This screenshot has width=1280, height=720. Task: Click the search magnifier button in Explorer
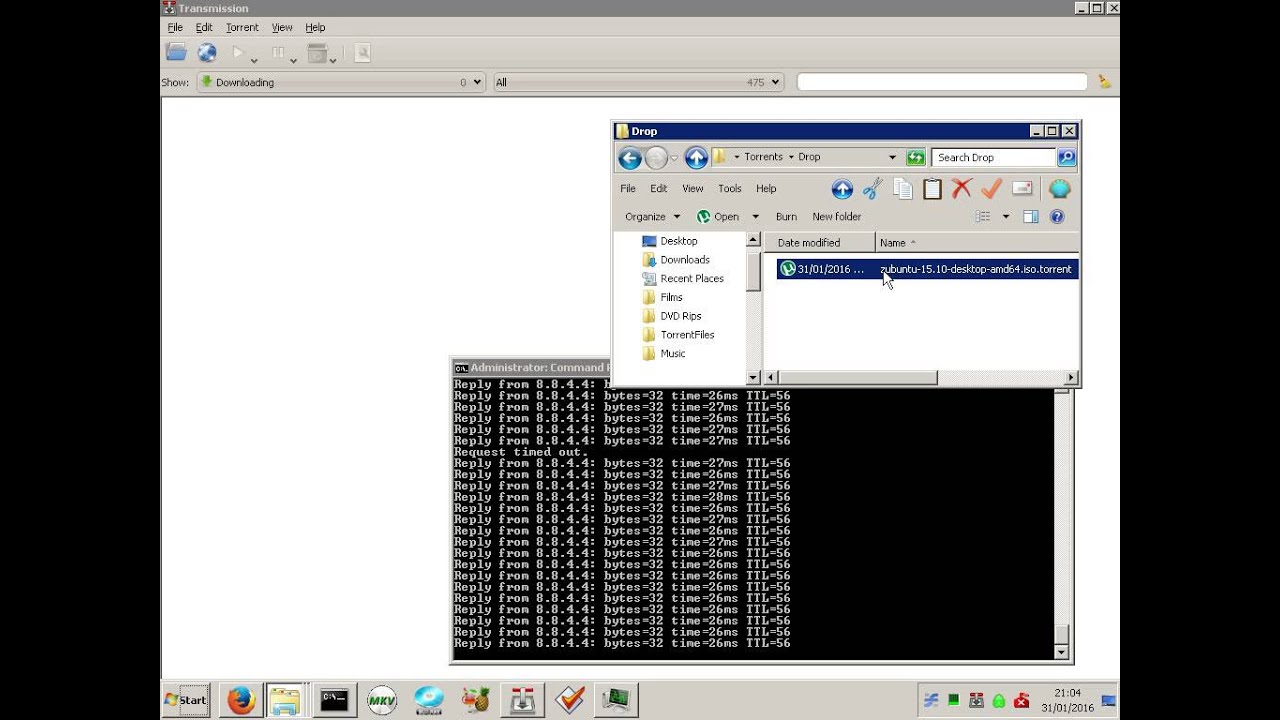click(x=1066, y=157)
